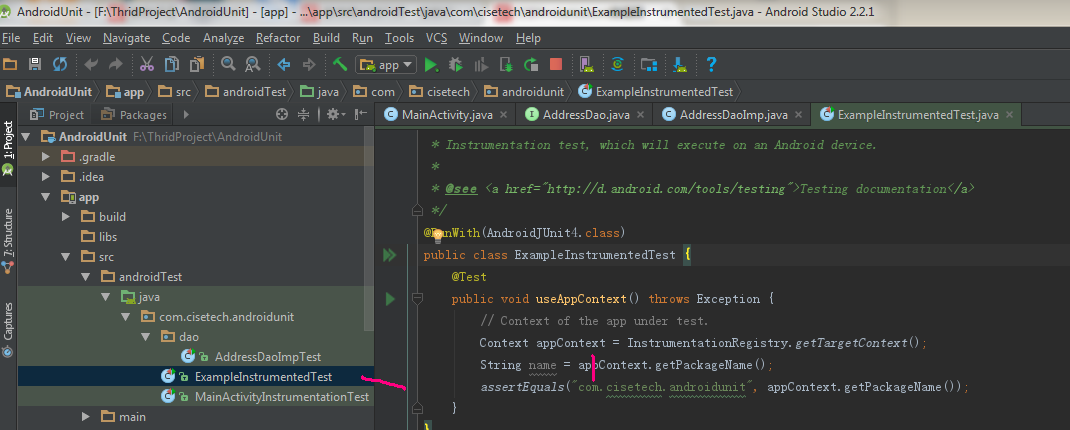The height and width of the screenshot is (430, 1070).
Task: Click the green Run app button
Action: (x=431, y=65)
